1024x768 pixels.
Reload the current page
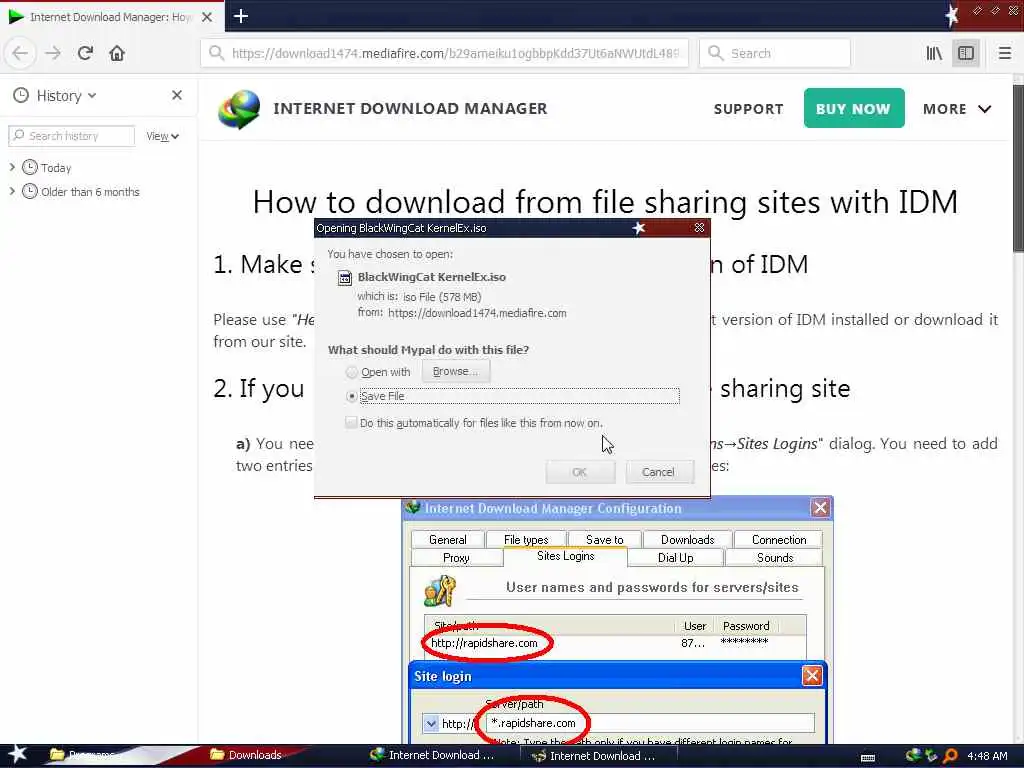point(86,53)
